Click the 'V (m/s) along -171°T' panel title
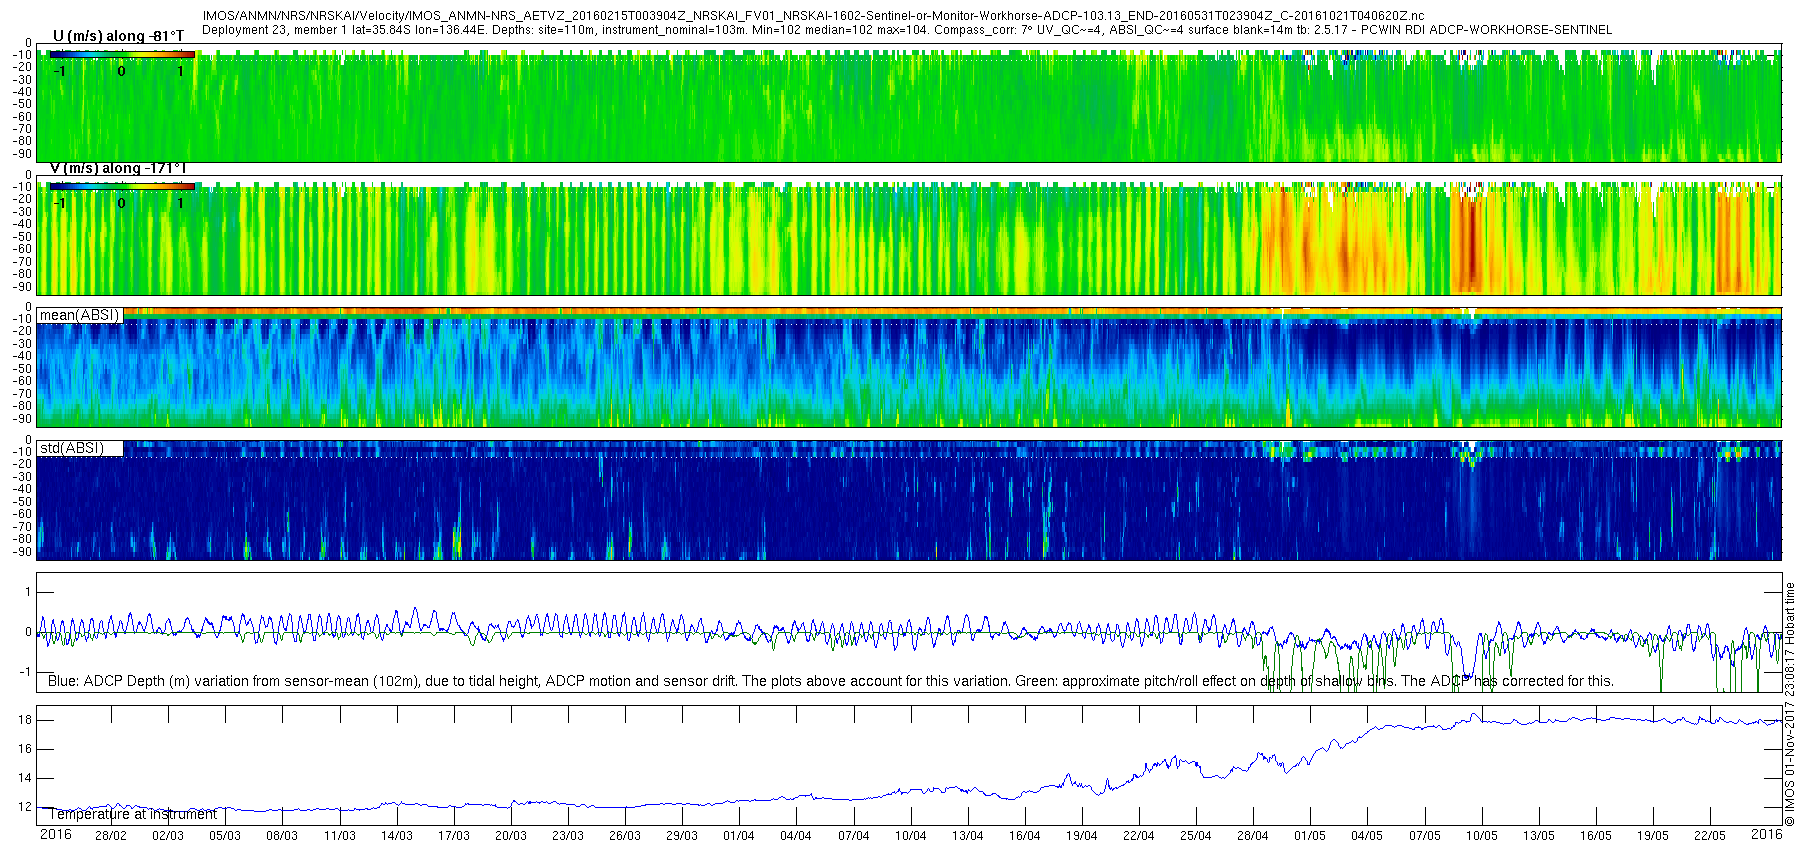The image size is (1800, 850). [x=118, y=168]
